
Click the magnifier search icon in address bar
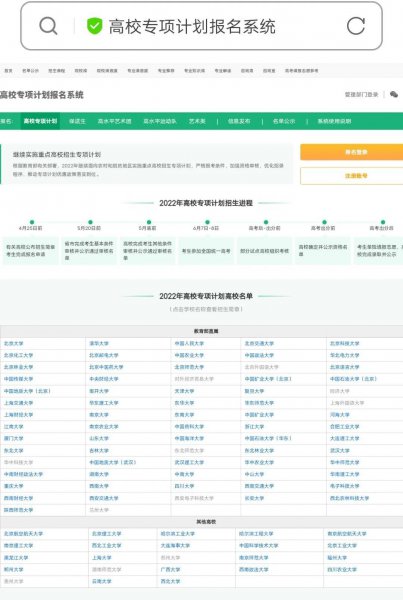pos(48,26)
